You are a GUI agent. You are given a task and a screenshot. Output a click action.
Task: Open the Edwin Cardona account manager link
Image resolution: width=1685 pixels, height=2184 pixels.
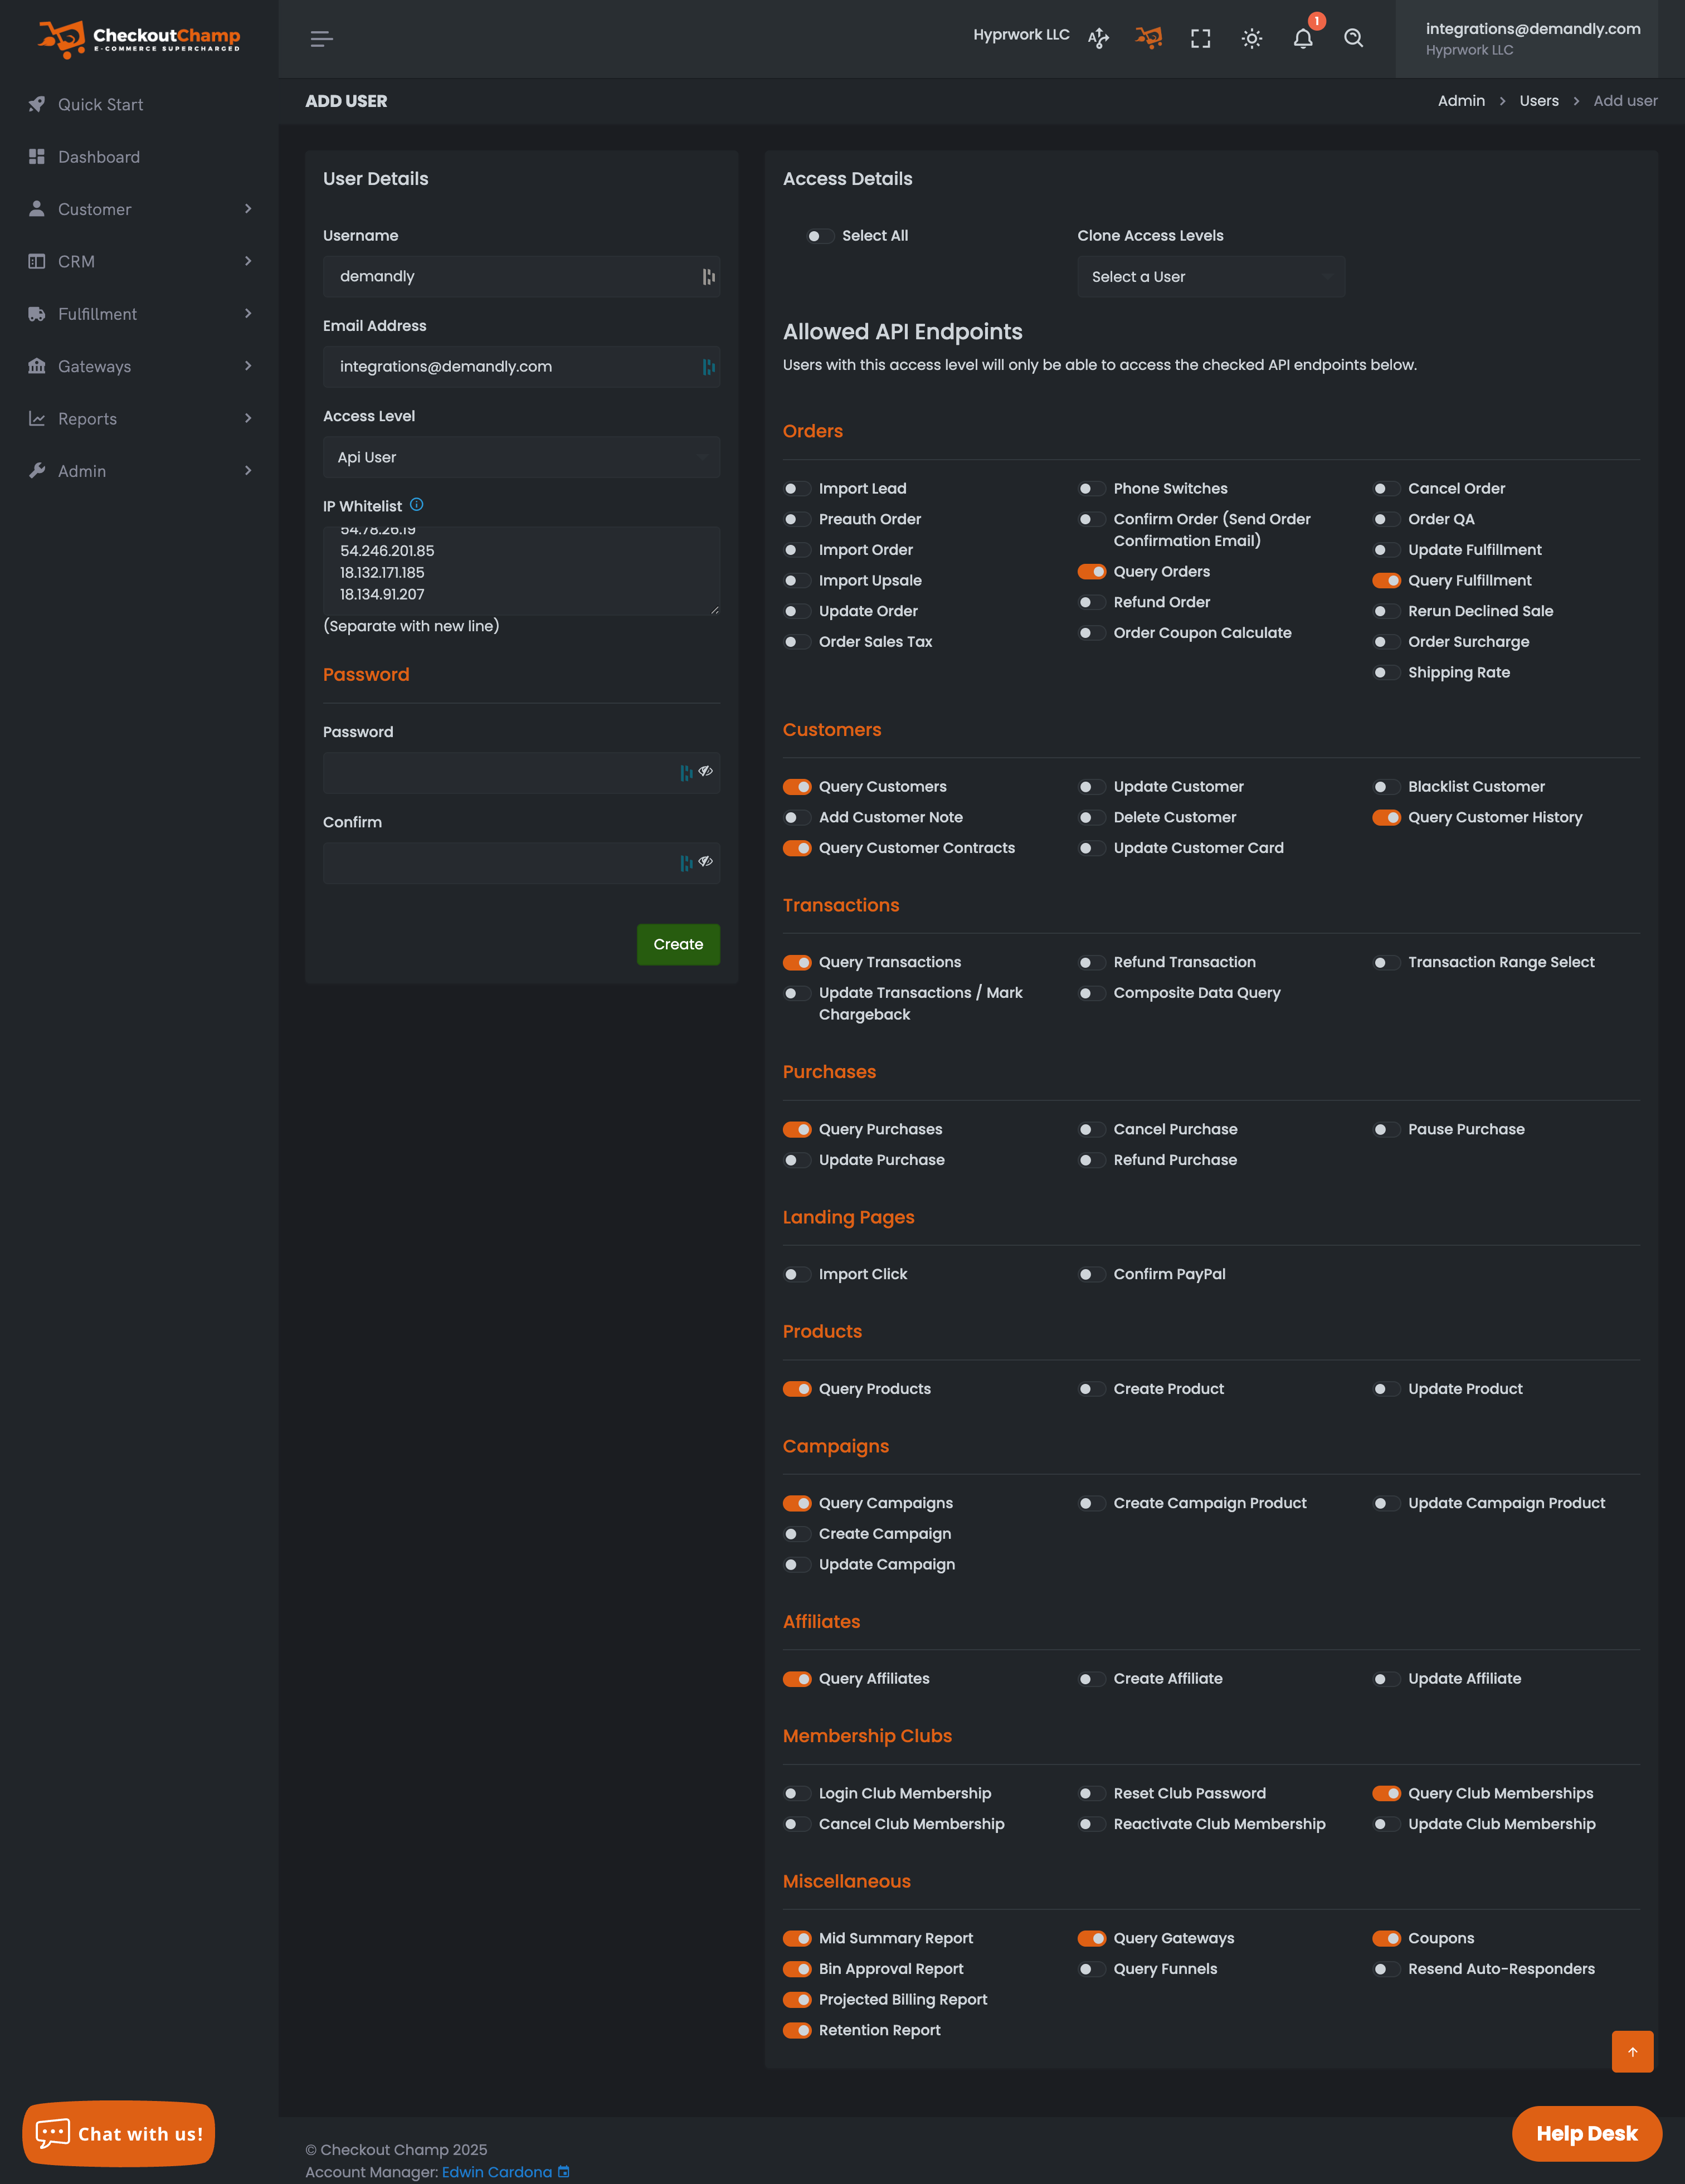point(498,2172)
